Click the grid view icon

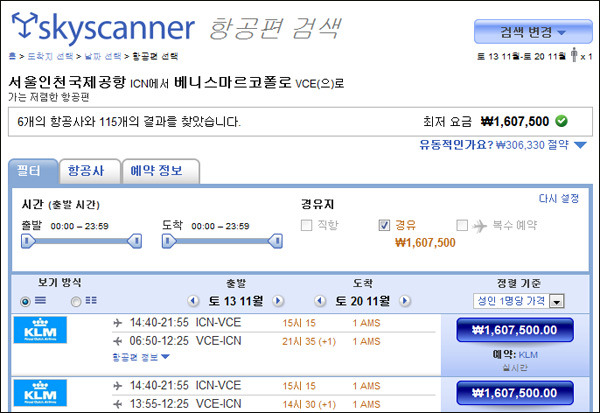coord(91,300)
